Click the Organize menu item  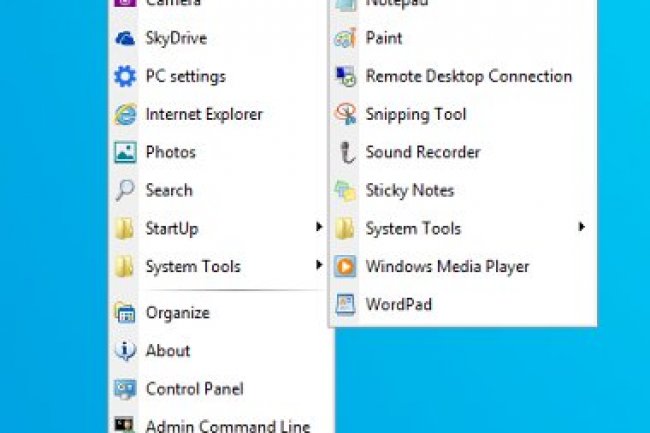tap(177, 312)
